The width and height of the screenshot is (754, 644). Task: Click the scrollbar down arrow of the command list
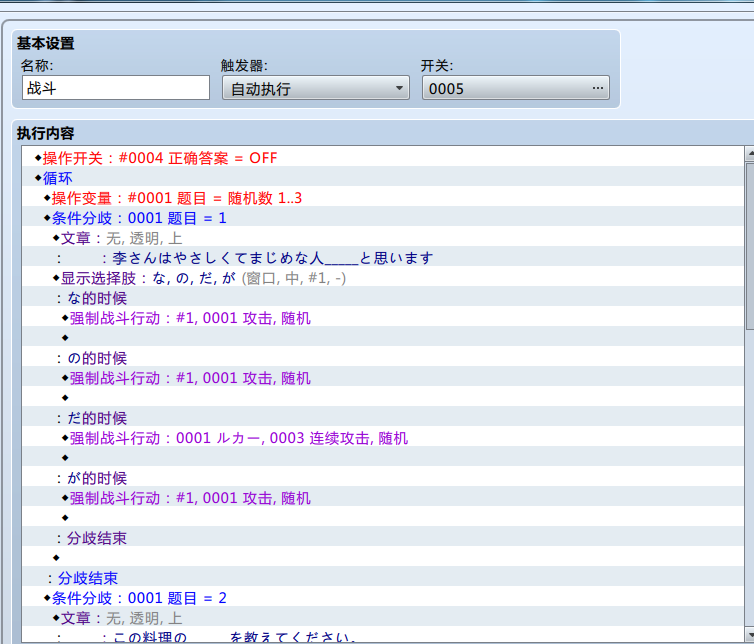pos(750,634)
